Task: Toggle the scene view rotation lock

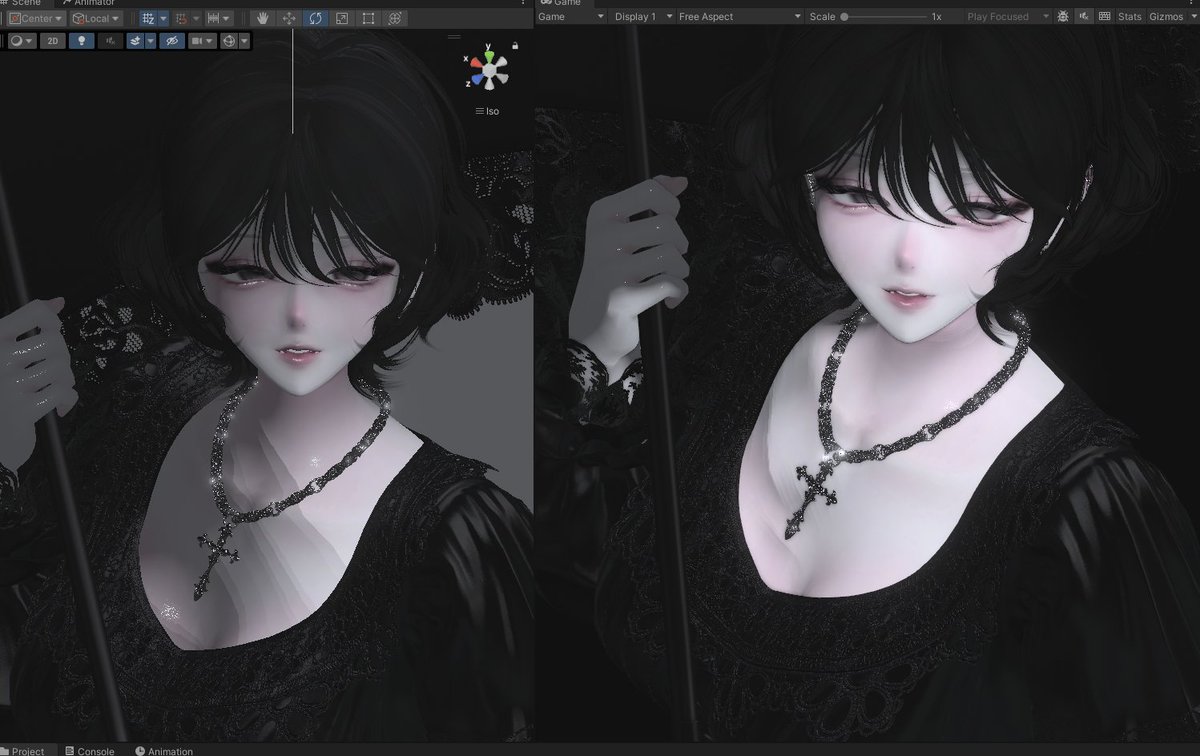Action: click(x=515, y=46)
